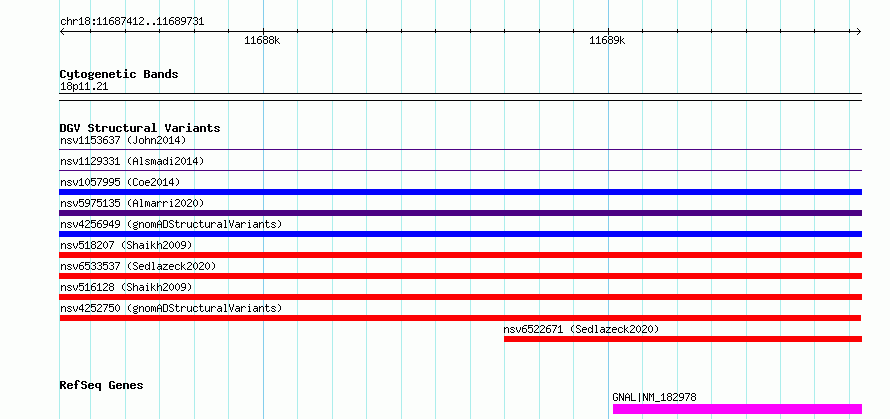Click the 18p11.21 band label

click(84, 87)
